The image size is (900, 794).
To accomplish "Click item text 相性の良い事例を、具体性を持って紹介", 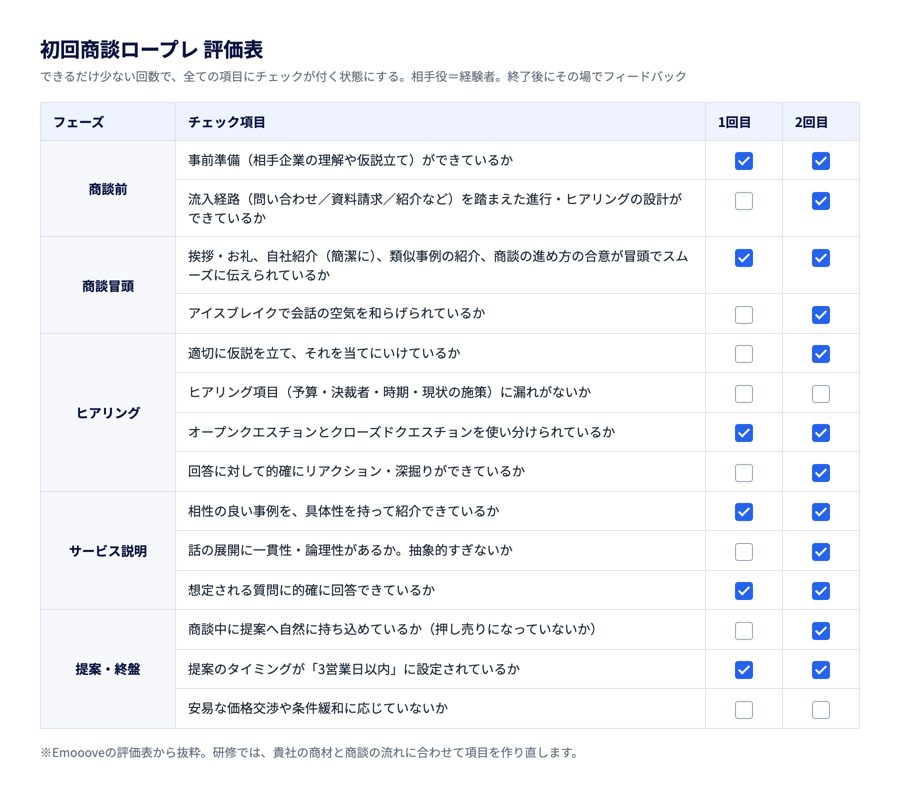I will click(x=343, y=511).
